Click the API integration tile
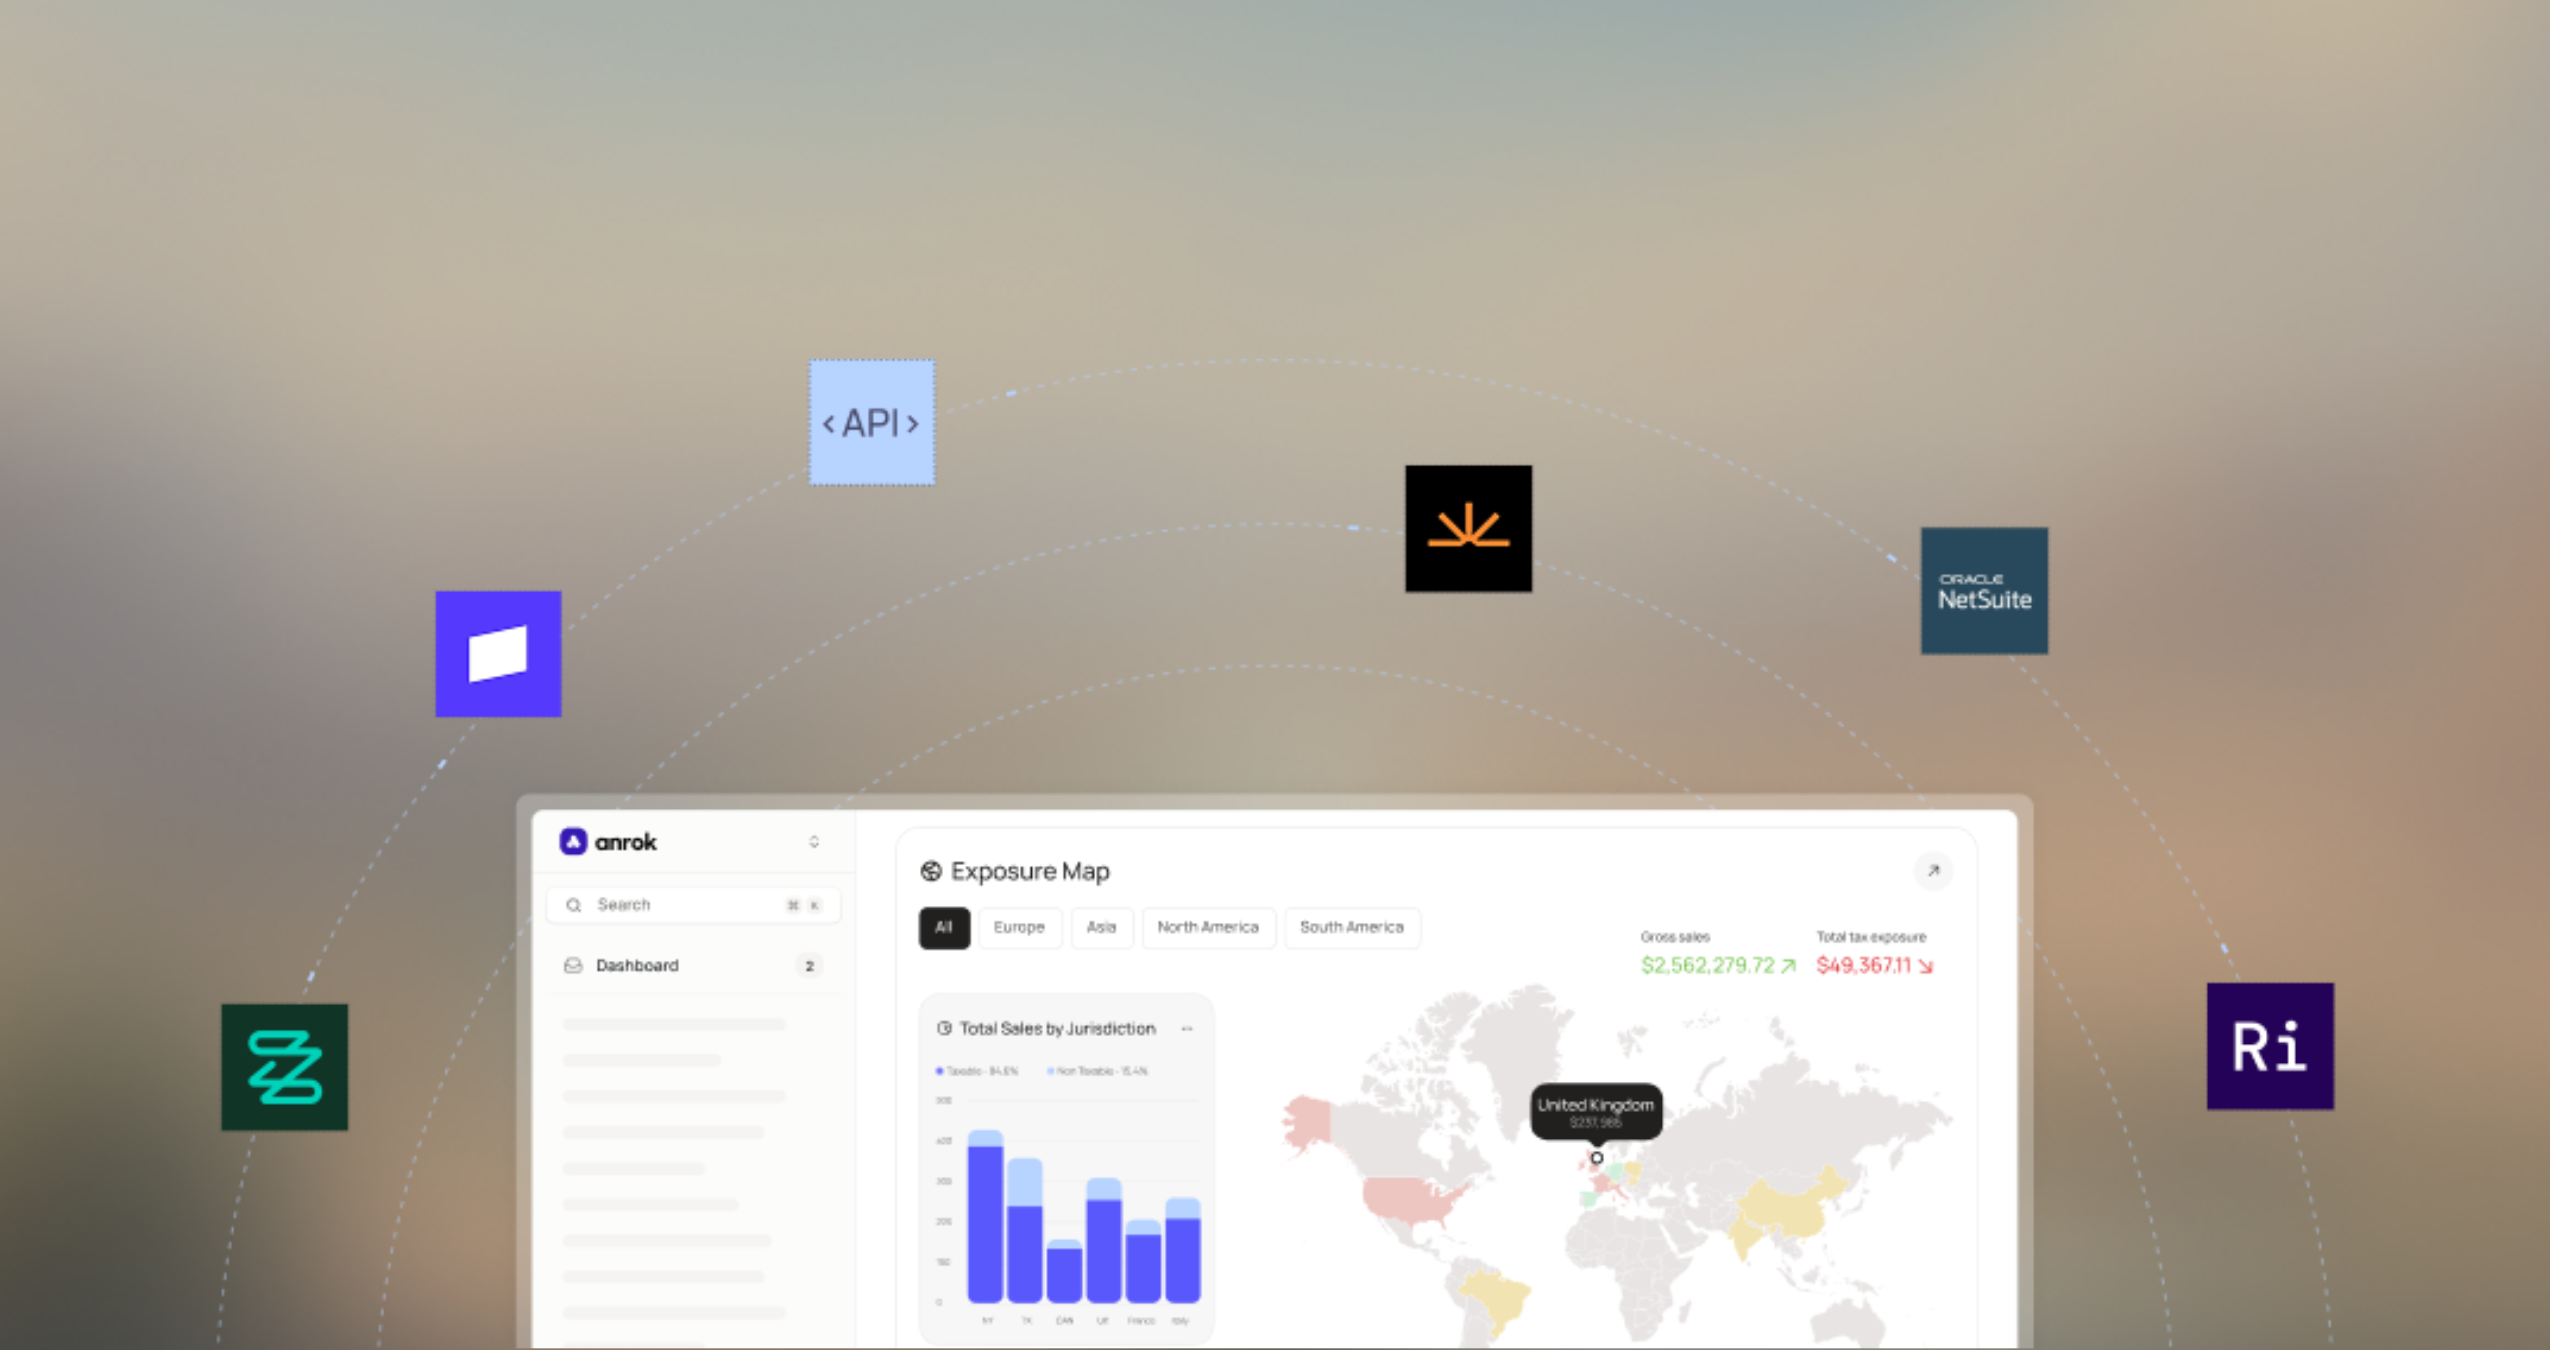 [x=872, y=423]
